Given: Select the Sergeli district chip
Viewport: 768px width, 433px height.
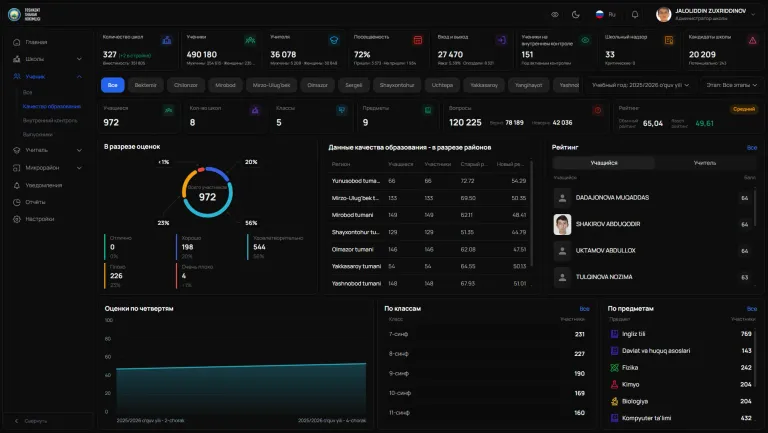Looking at the screenshot, I should (x=354, y=85).
